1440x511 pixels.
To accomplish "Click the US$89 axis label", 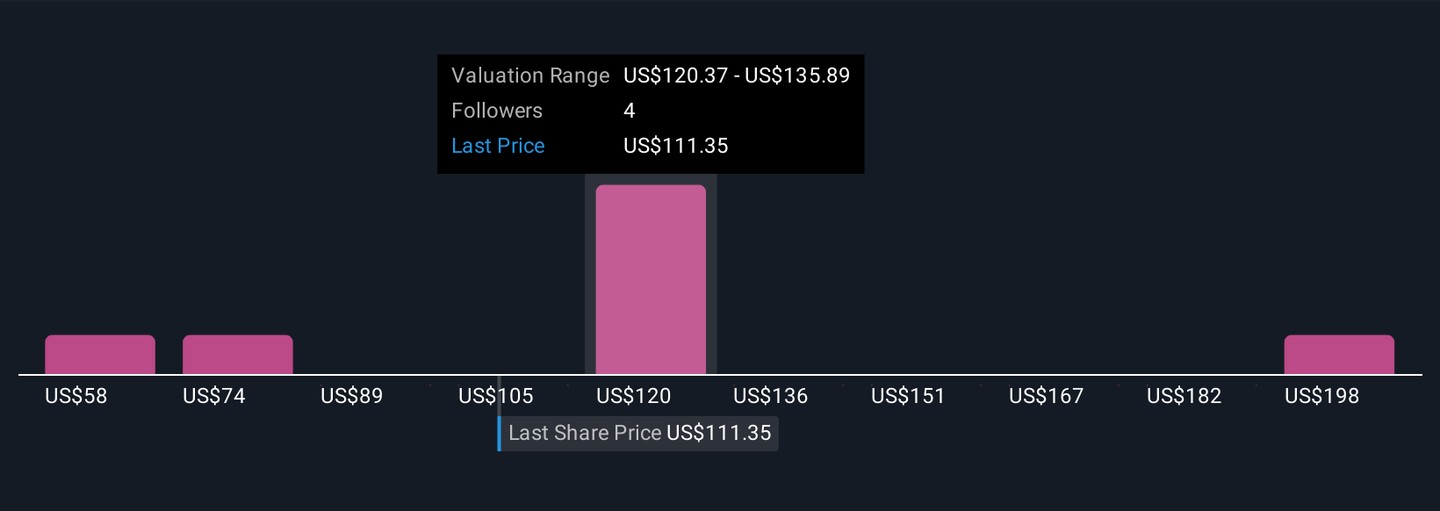I will (352, 396).
